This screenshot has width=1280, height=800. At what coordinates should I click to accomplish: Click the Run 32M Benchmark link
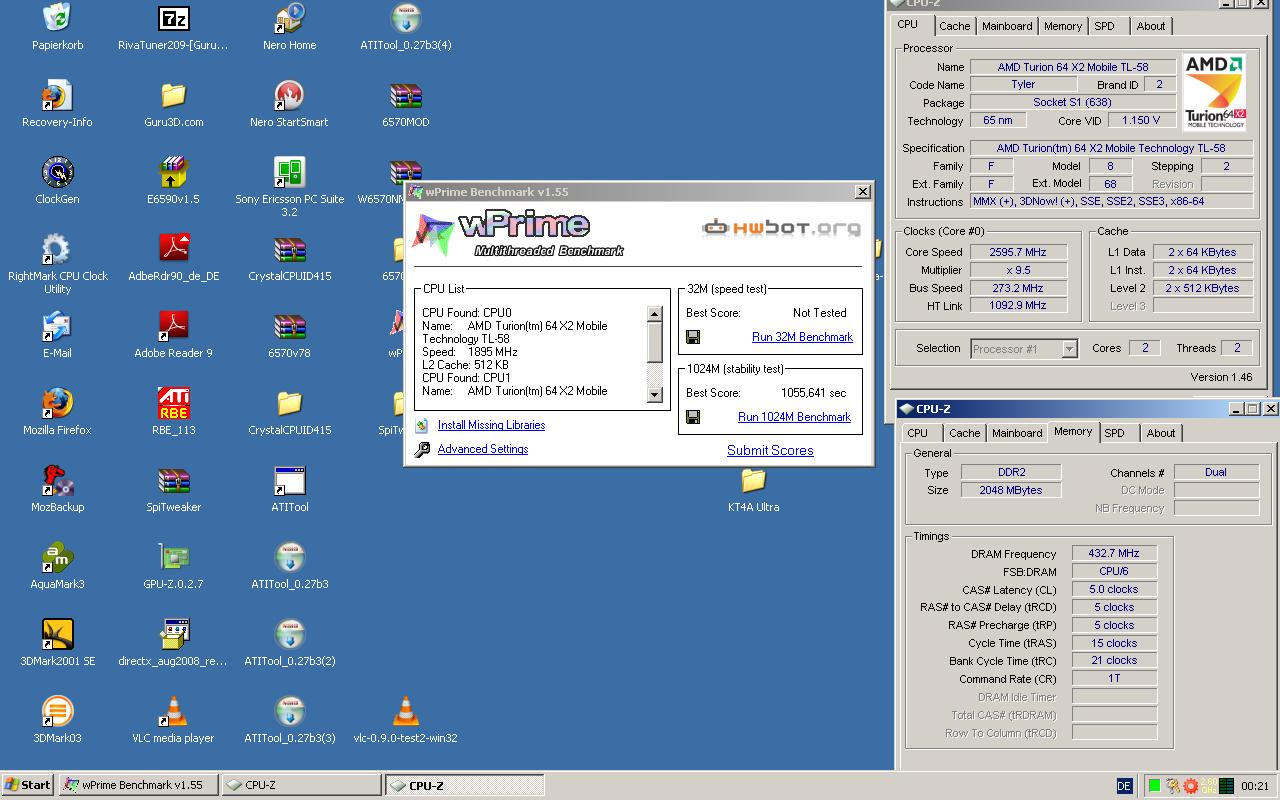[x=802, y=337]
